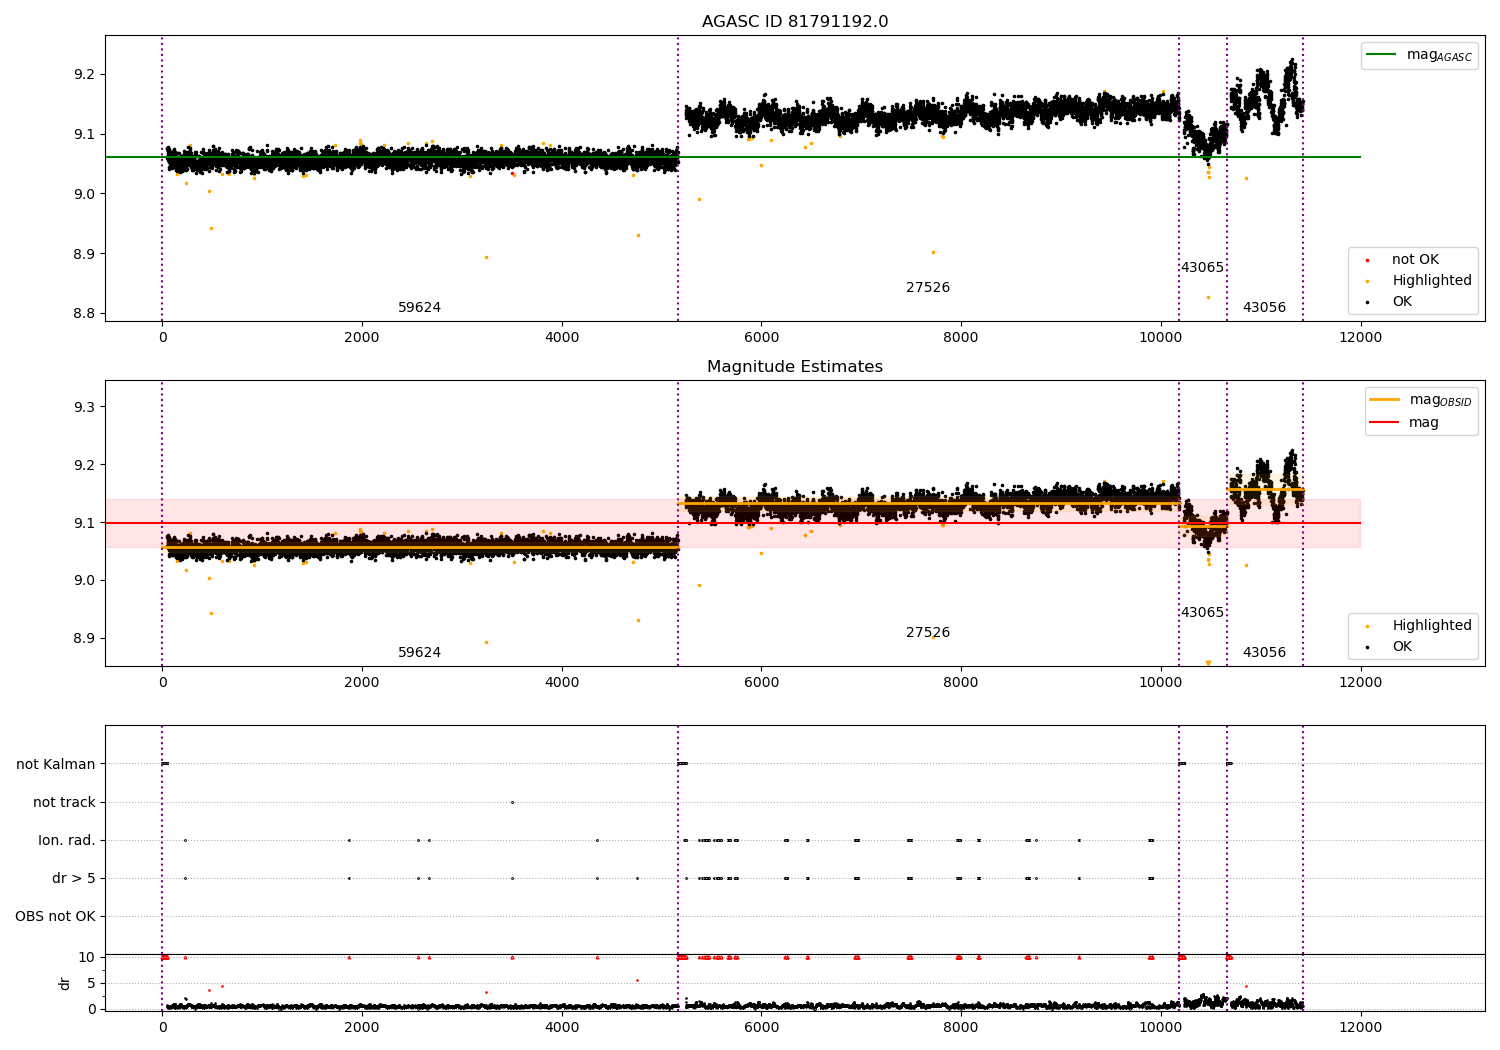Click the outlier point near 8.83 under 43065
This screenshot has width=1500, height=1050.
pos(1208,297)
